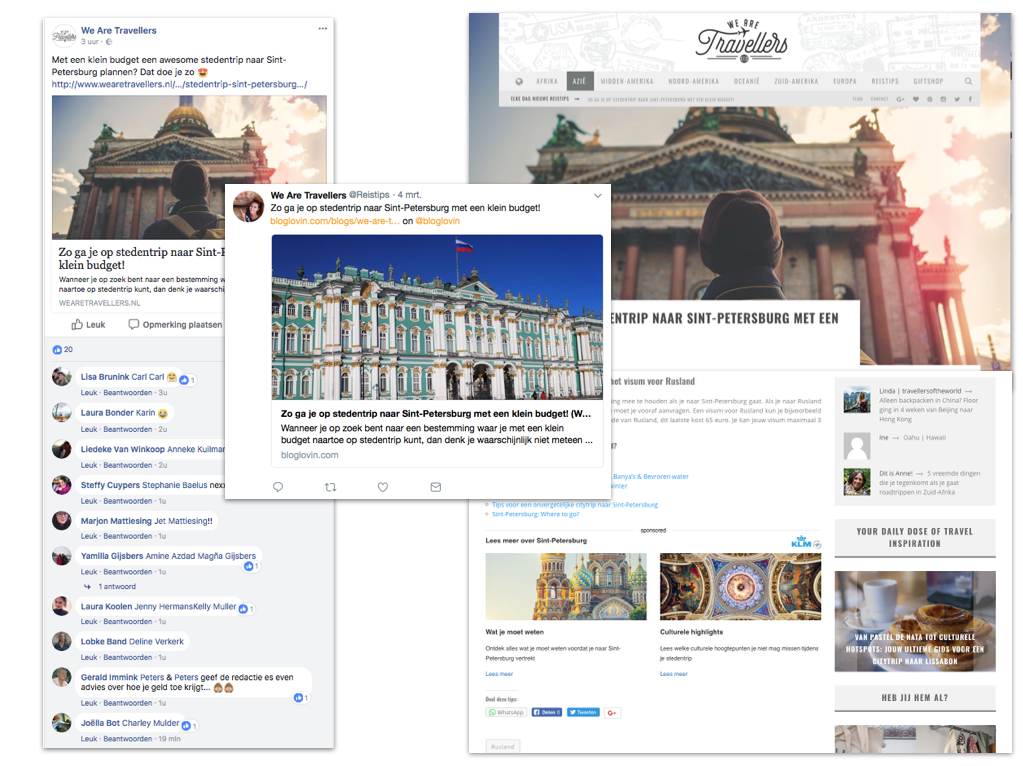Click the @bloglovin mention in the tweet
Viewport: 1023px width, 766px height.
click(438, 221)
